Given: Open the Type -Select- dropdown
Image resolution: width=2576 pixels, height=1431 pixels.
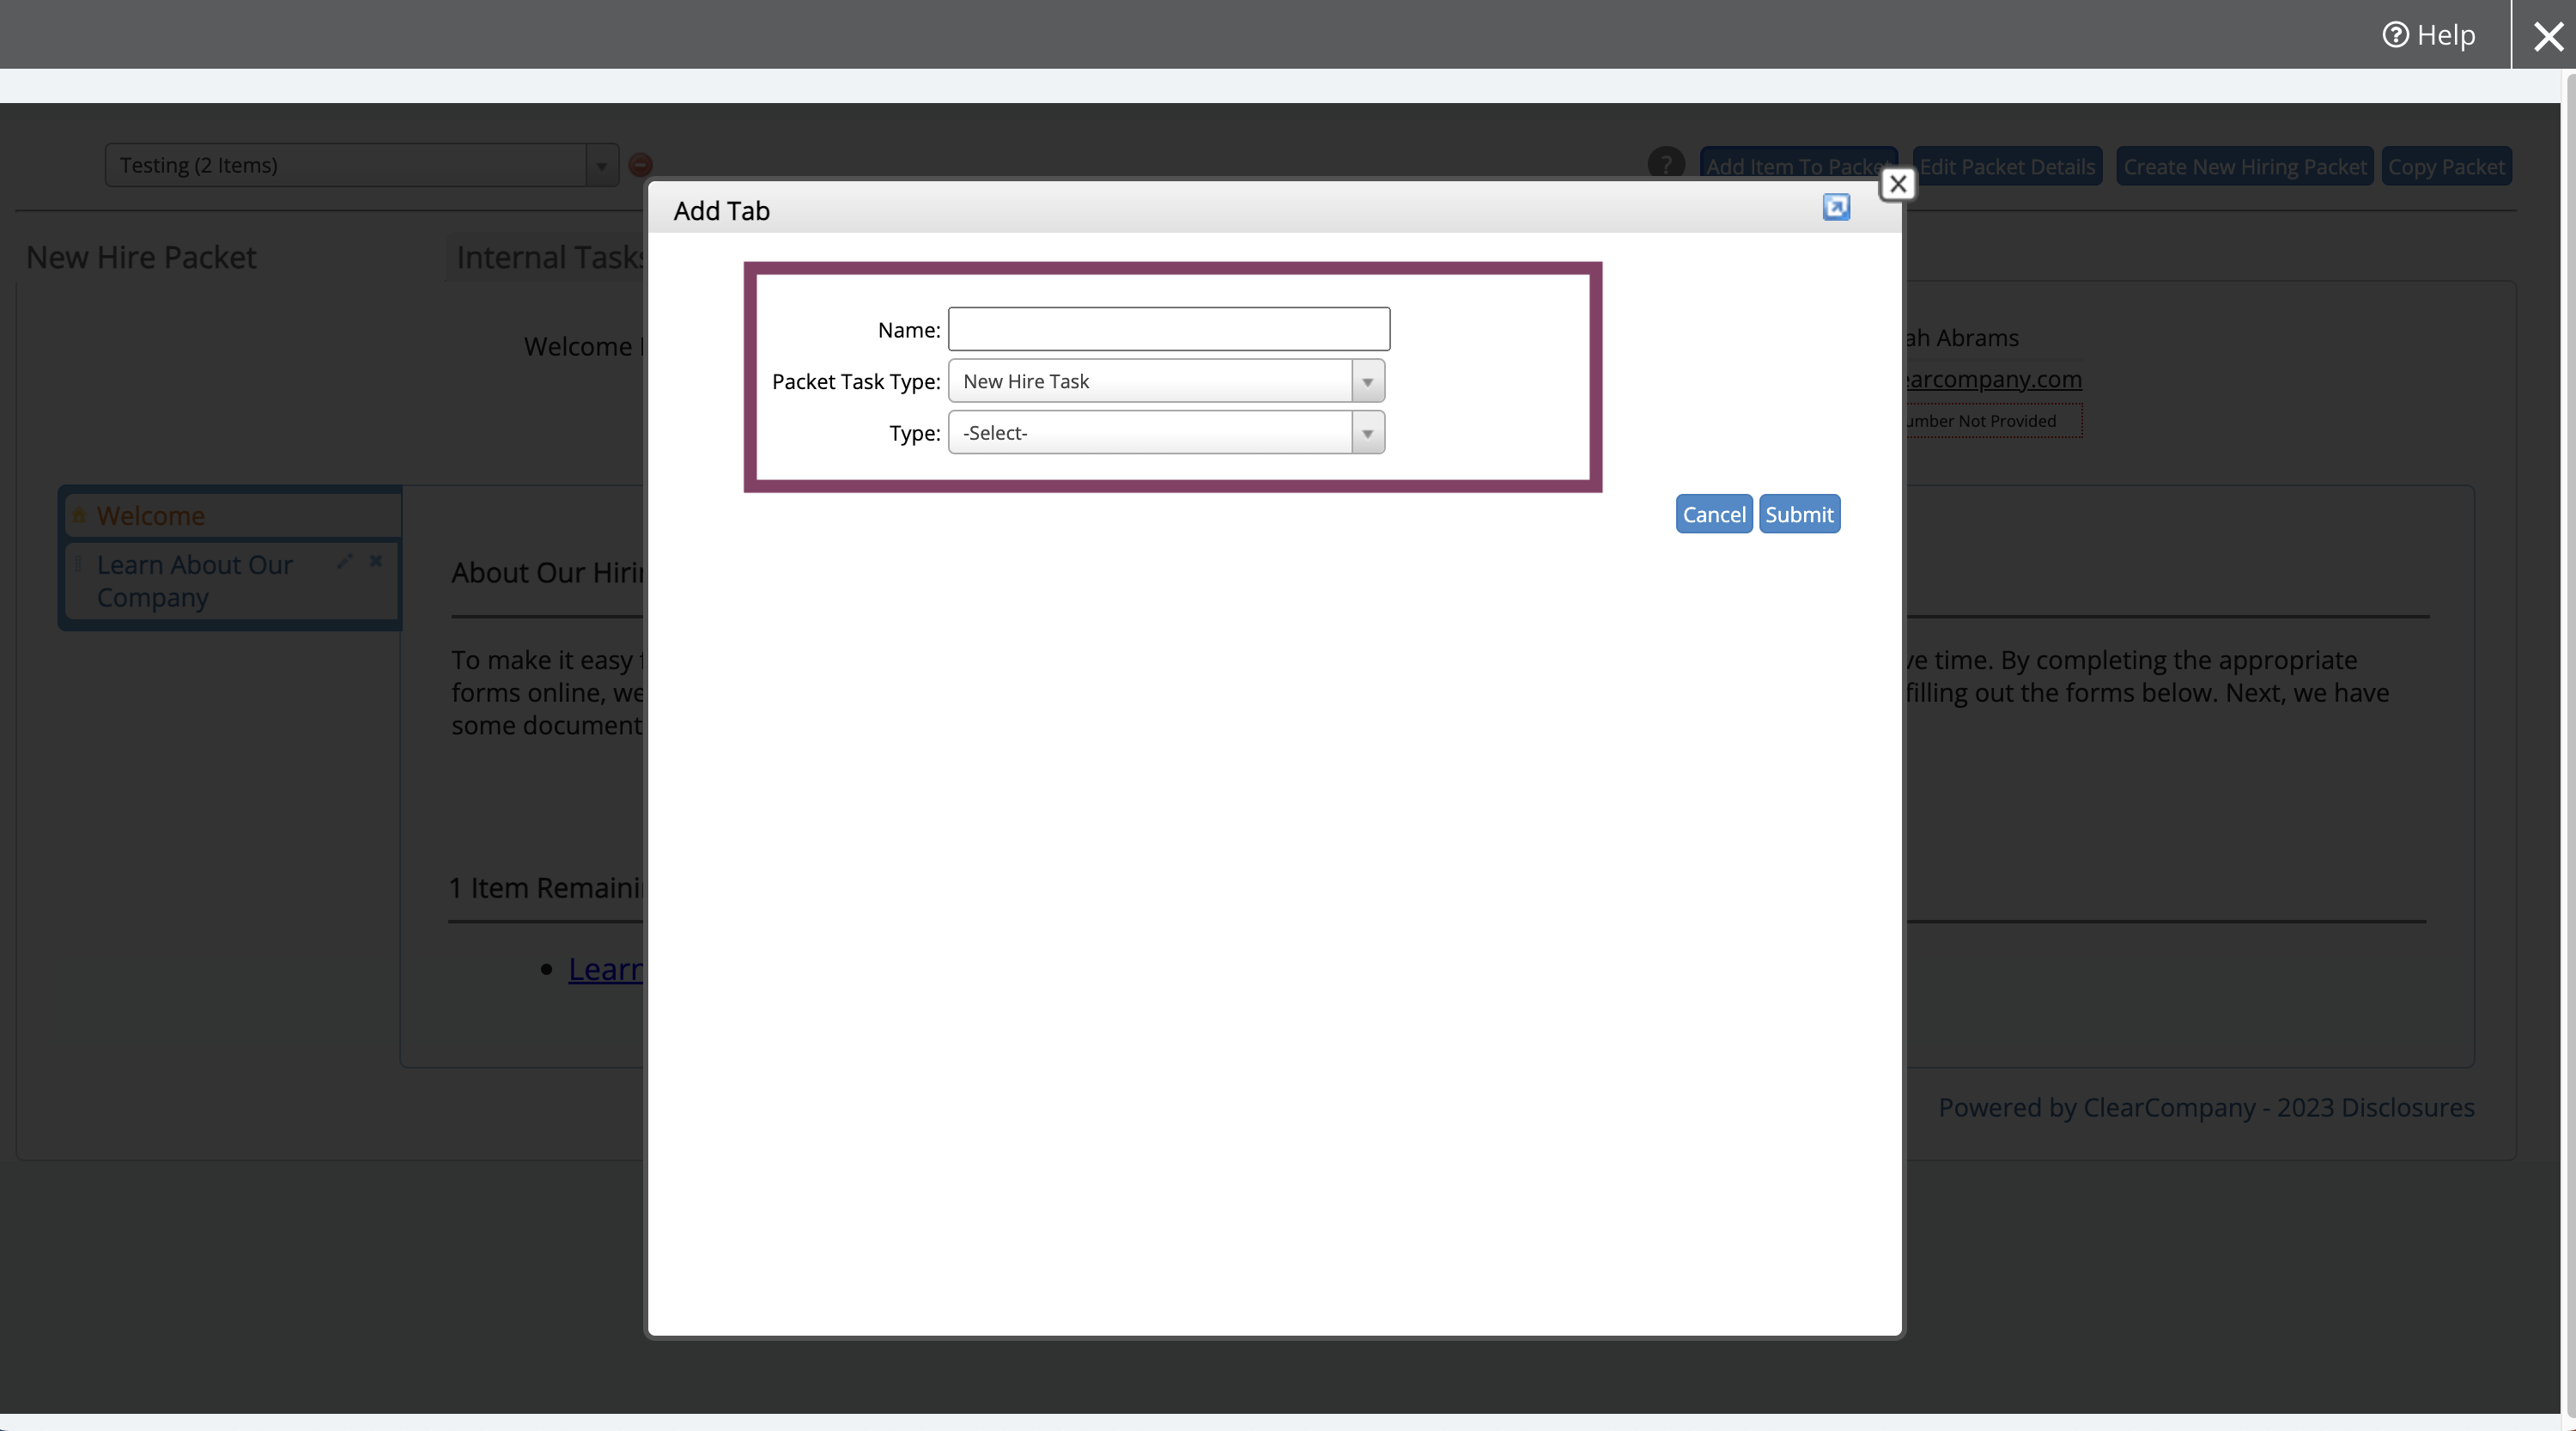Looking at the screenshot, I should tap(1166, 433).
